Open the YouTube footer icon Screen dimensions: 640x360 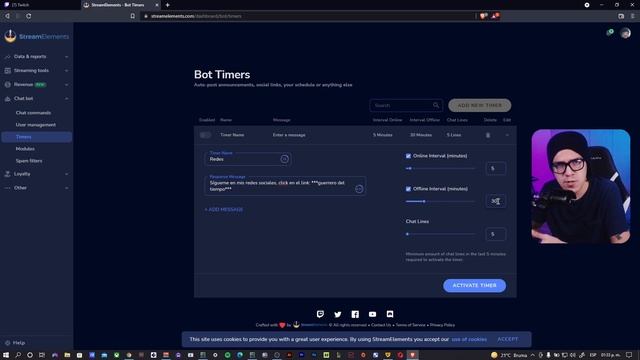coord(372,314)
